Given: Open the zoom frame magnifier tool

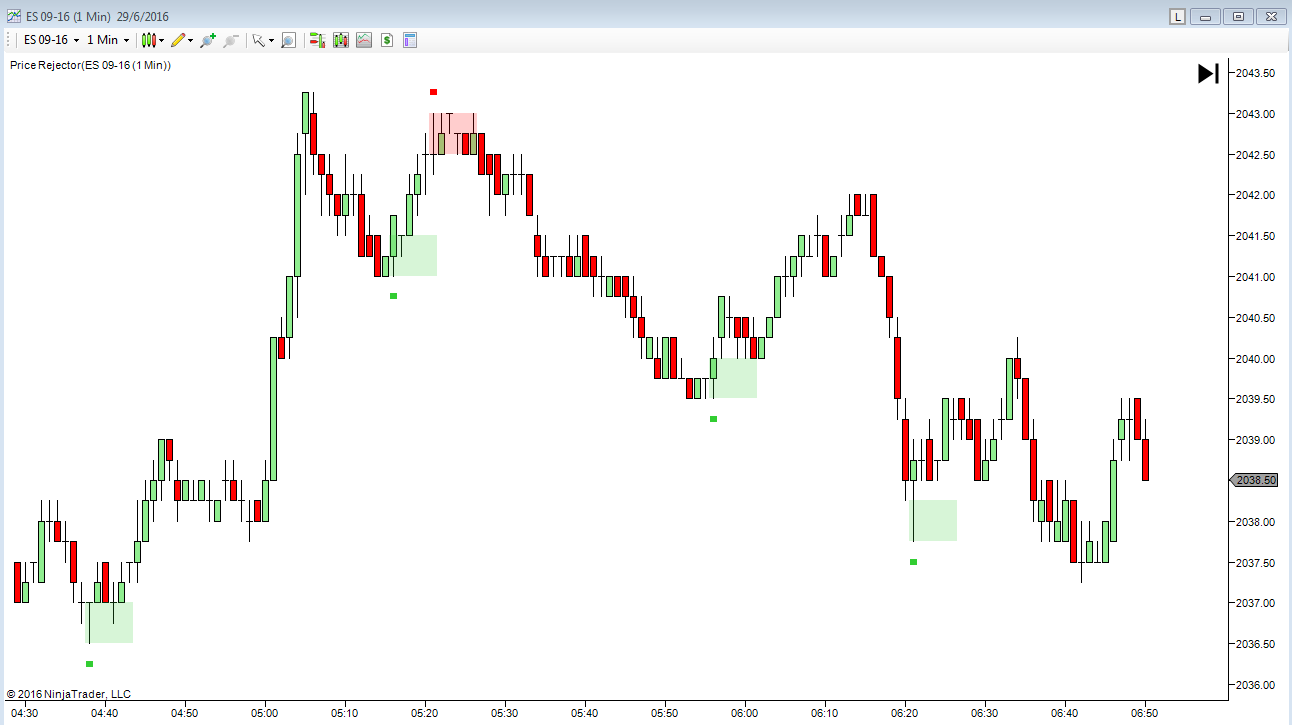Looking at the screenshot, I should (288, 40).
